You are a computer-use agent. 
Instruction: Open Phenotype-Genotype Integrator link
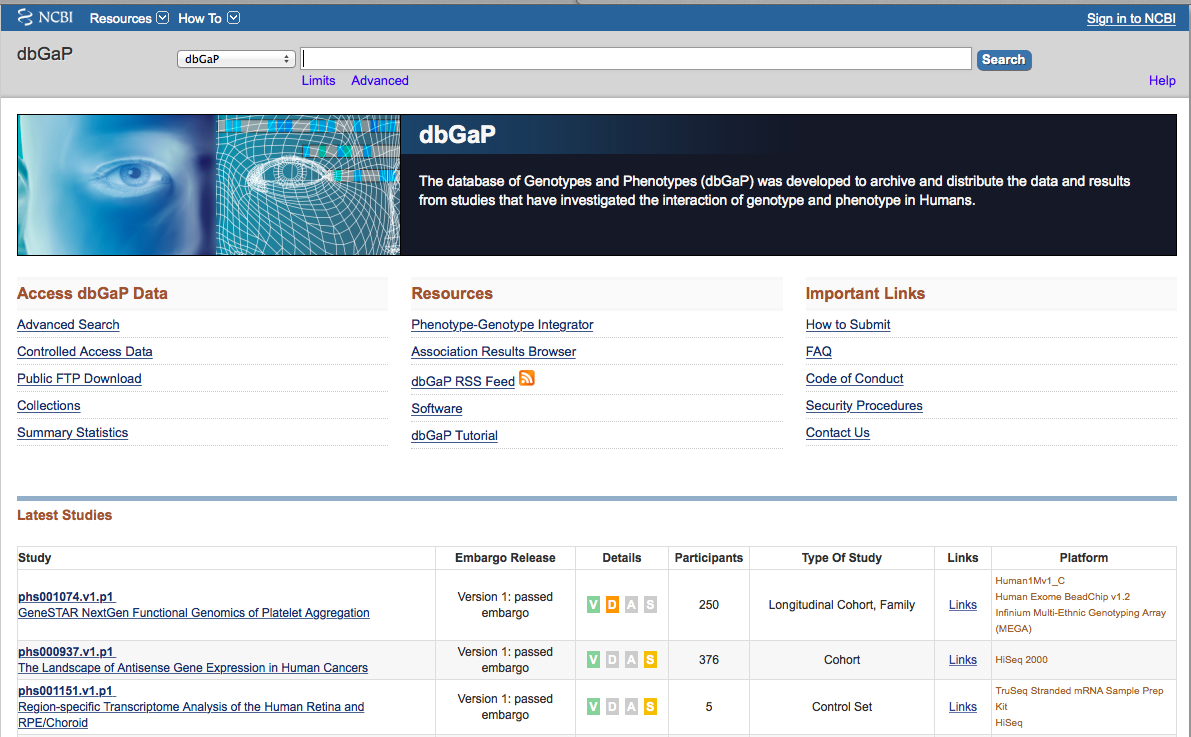[502, 324]
